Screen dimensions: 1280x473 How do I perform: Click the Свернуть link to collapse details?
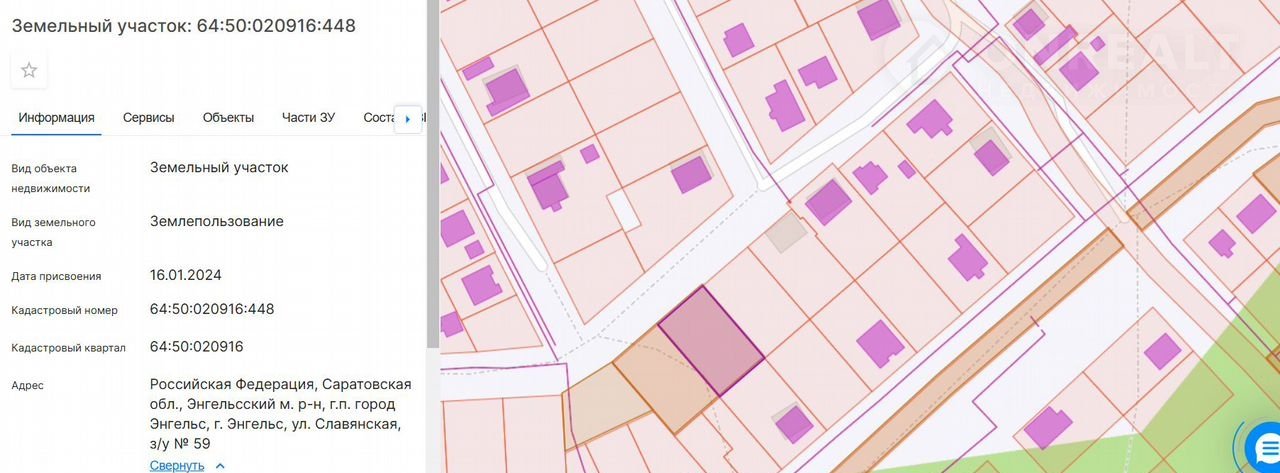[x=177, y=465]
